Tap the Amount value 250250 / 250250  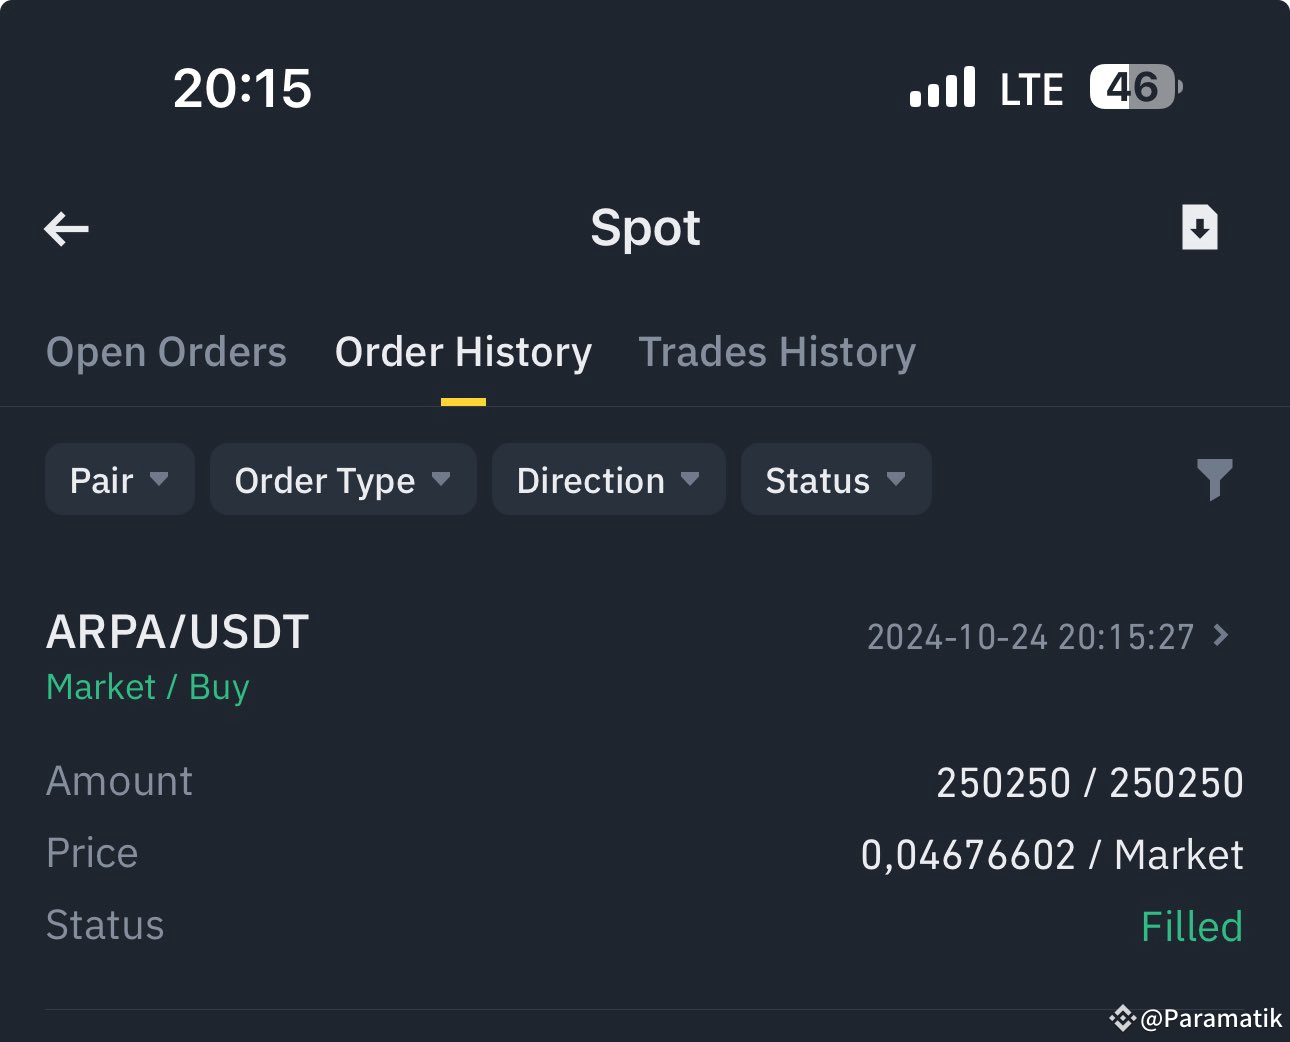click(x=1088, y=782)
